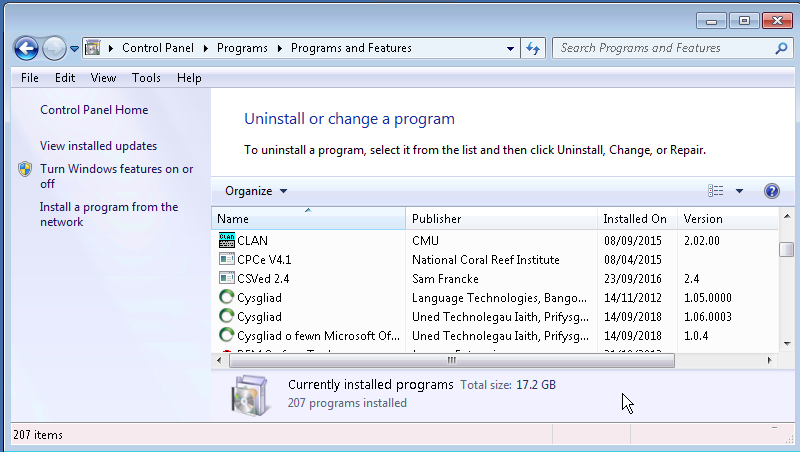
Task: Select the CLAN row name
Action: pos(253,240)
